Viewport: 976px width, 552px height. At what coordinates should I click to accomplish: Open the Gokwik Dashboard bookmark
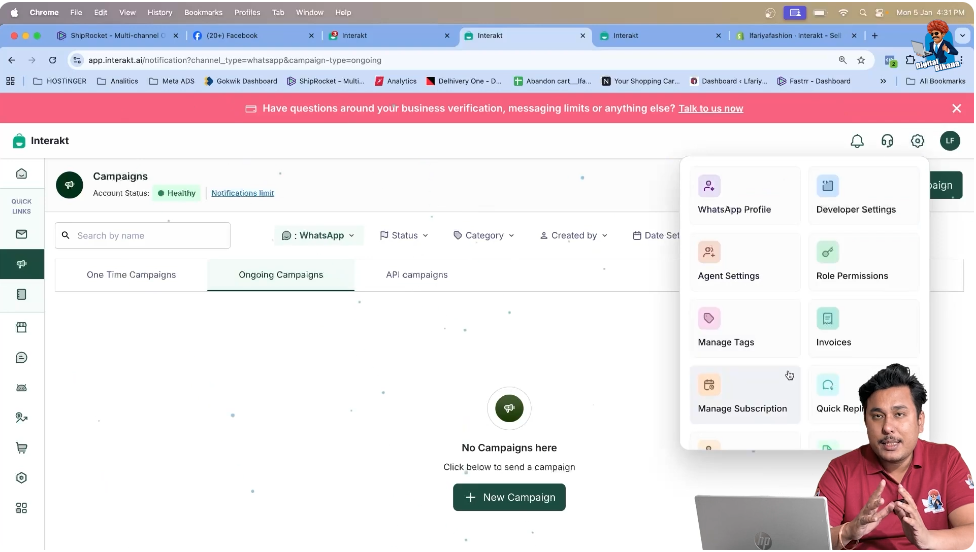tap(241, 81)
